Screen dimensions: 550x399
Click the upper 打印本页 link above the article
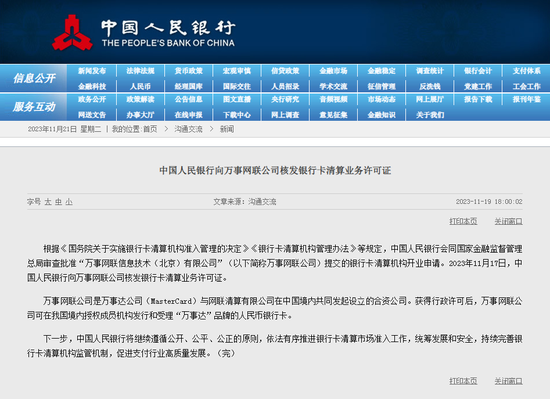pyautogui.click(x=463, y=221)
